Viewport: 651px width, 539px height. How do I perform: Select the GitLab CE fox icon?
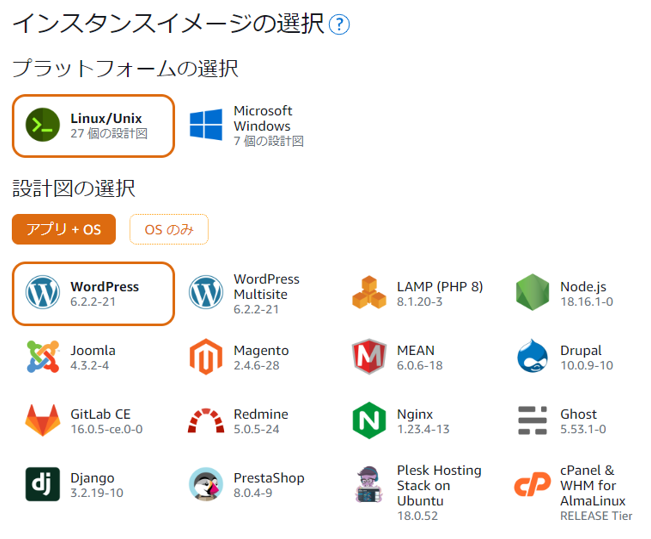point(43,420)
